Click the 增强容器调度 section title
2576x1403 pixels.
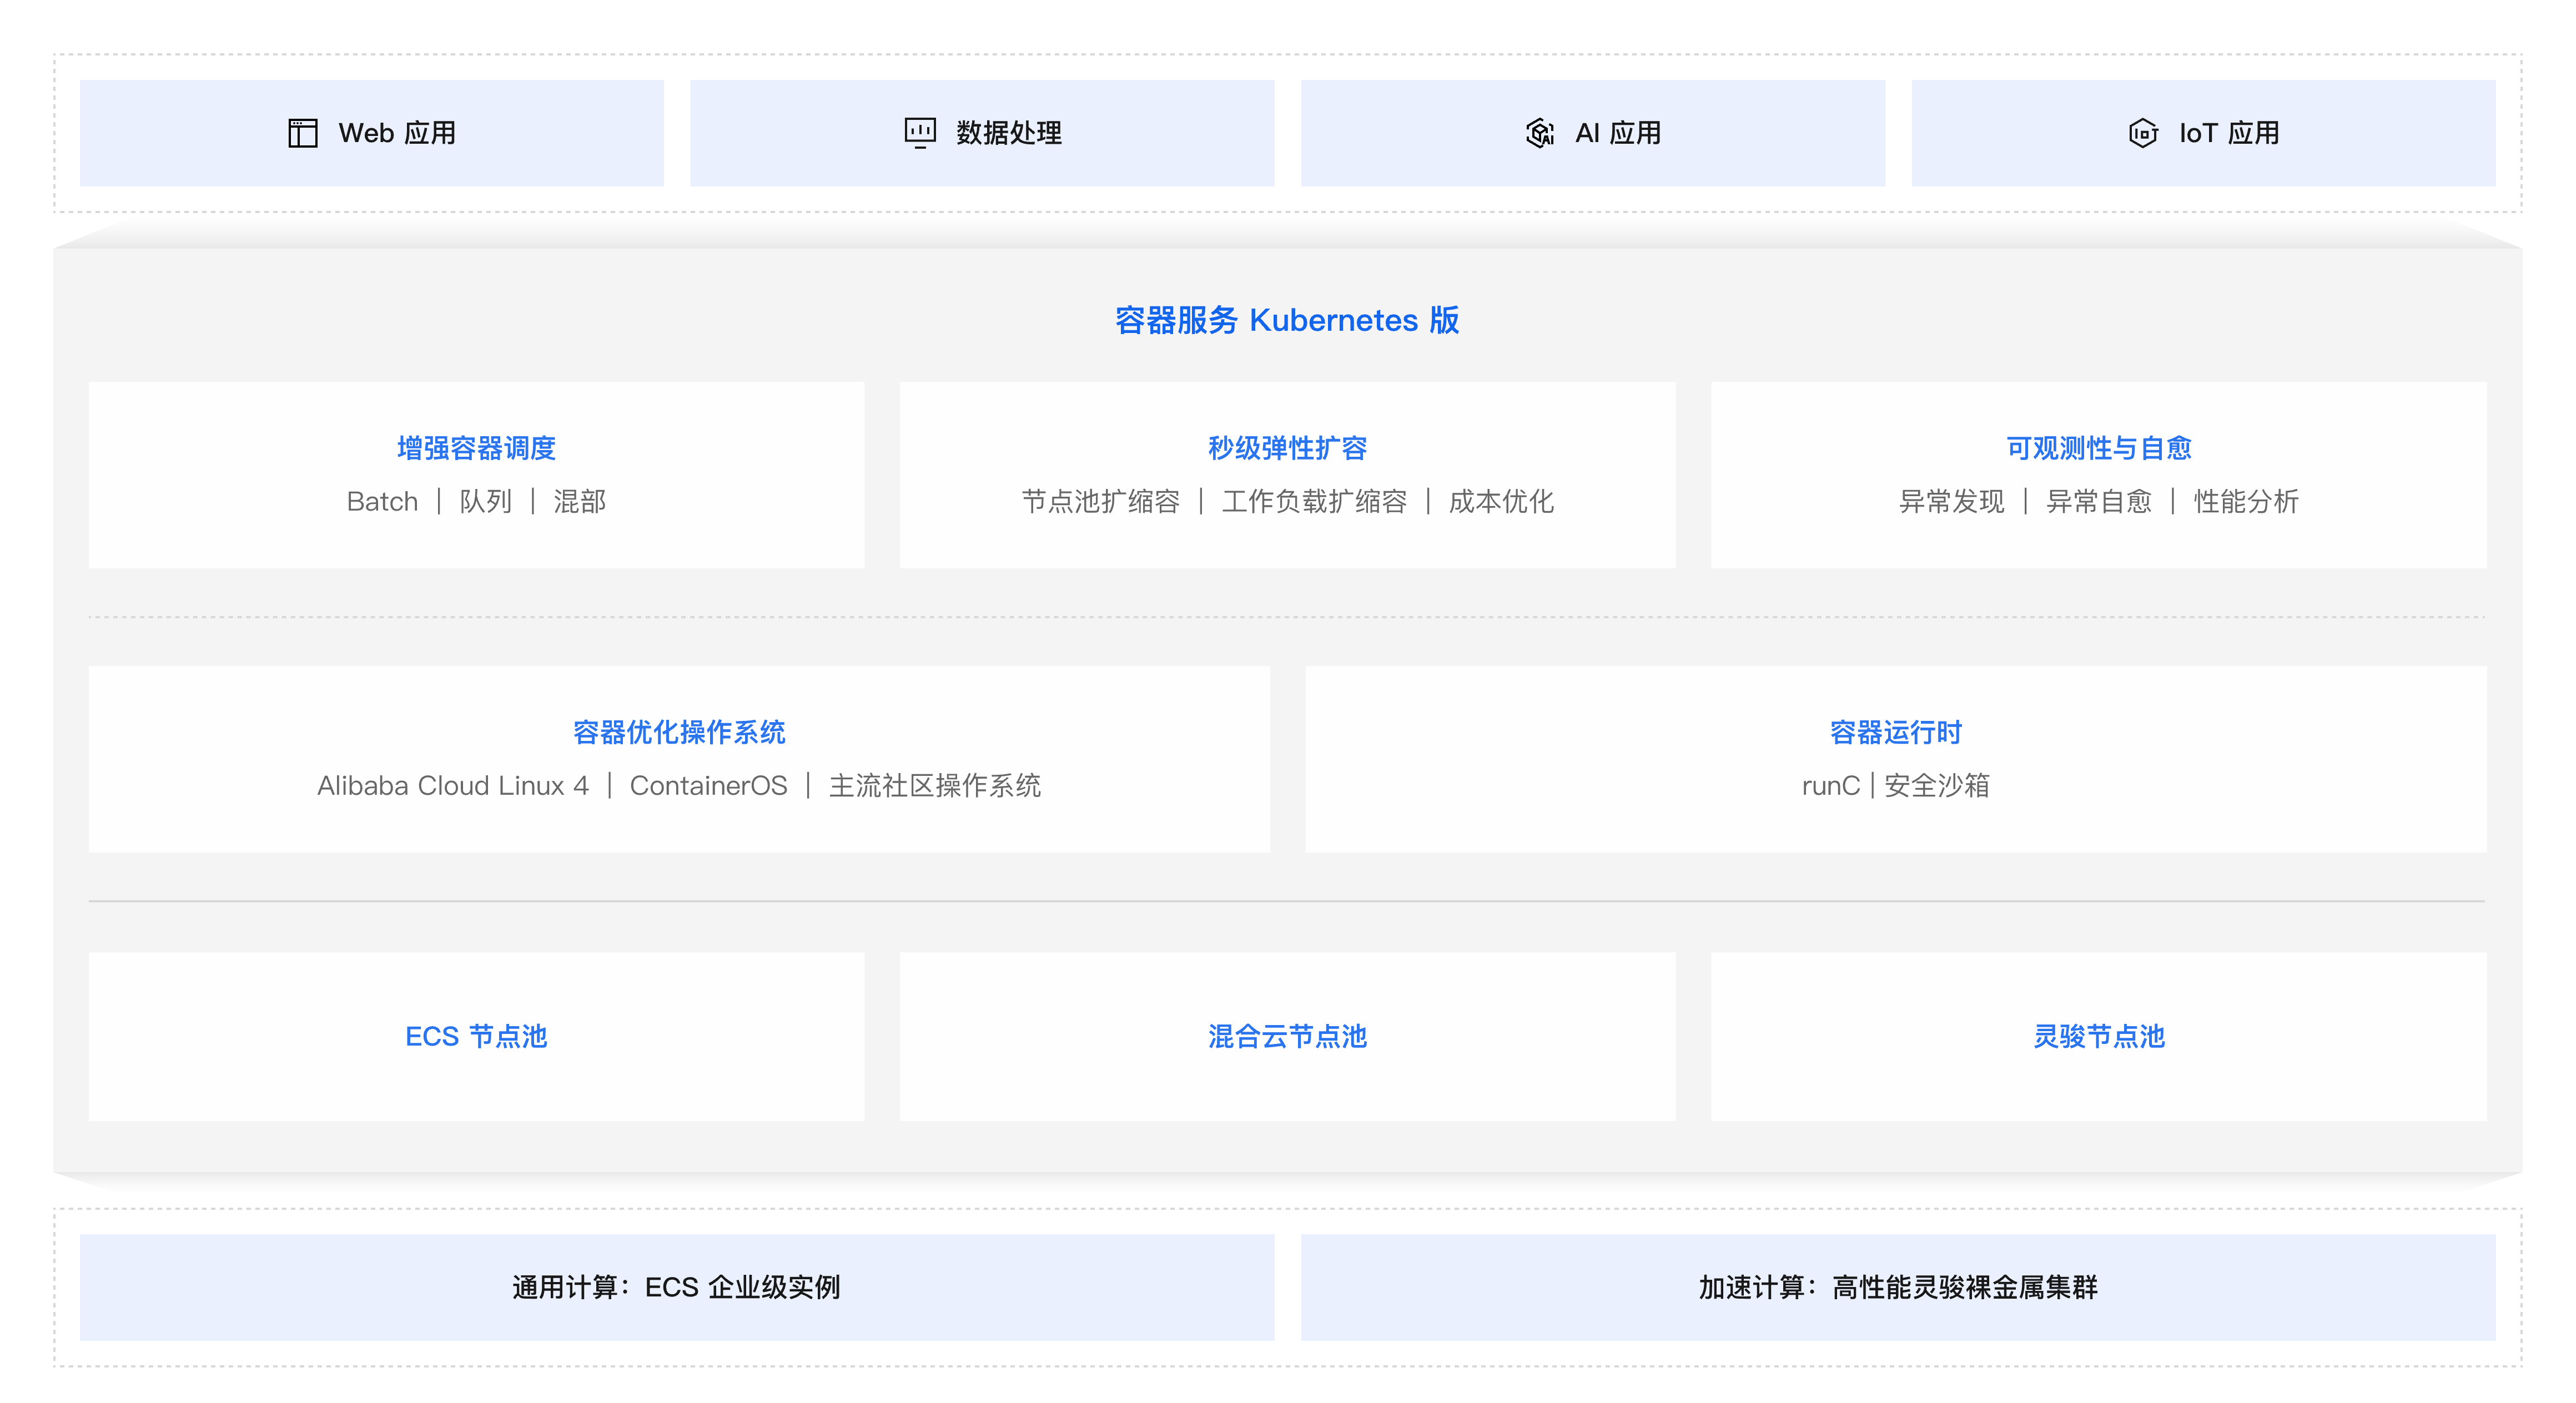pyautogui.click(x=476, y=449)
